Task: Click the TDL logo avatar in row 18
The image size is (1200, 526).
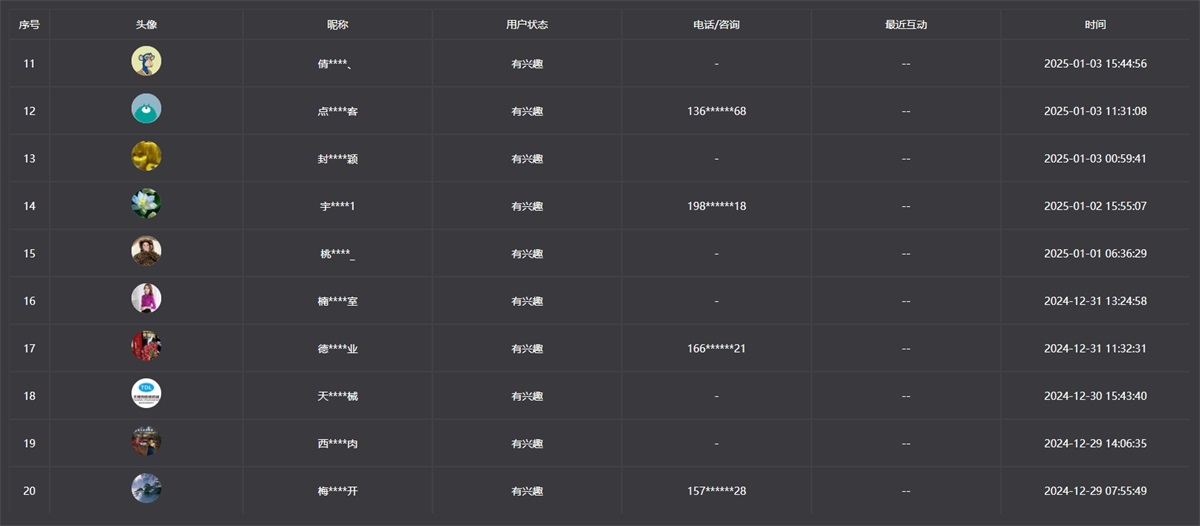Action: pyautogui.click(x=146, y=394)
